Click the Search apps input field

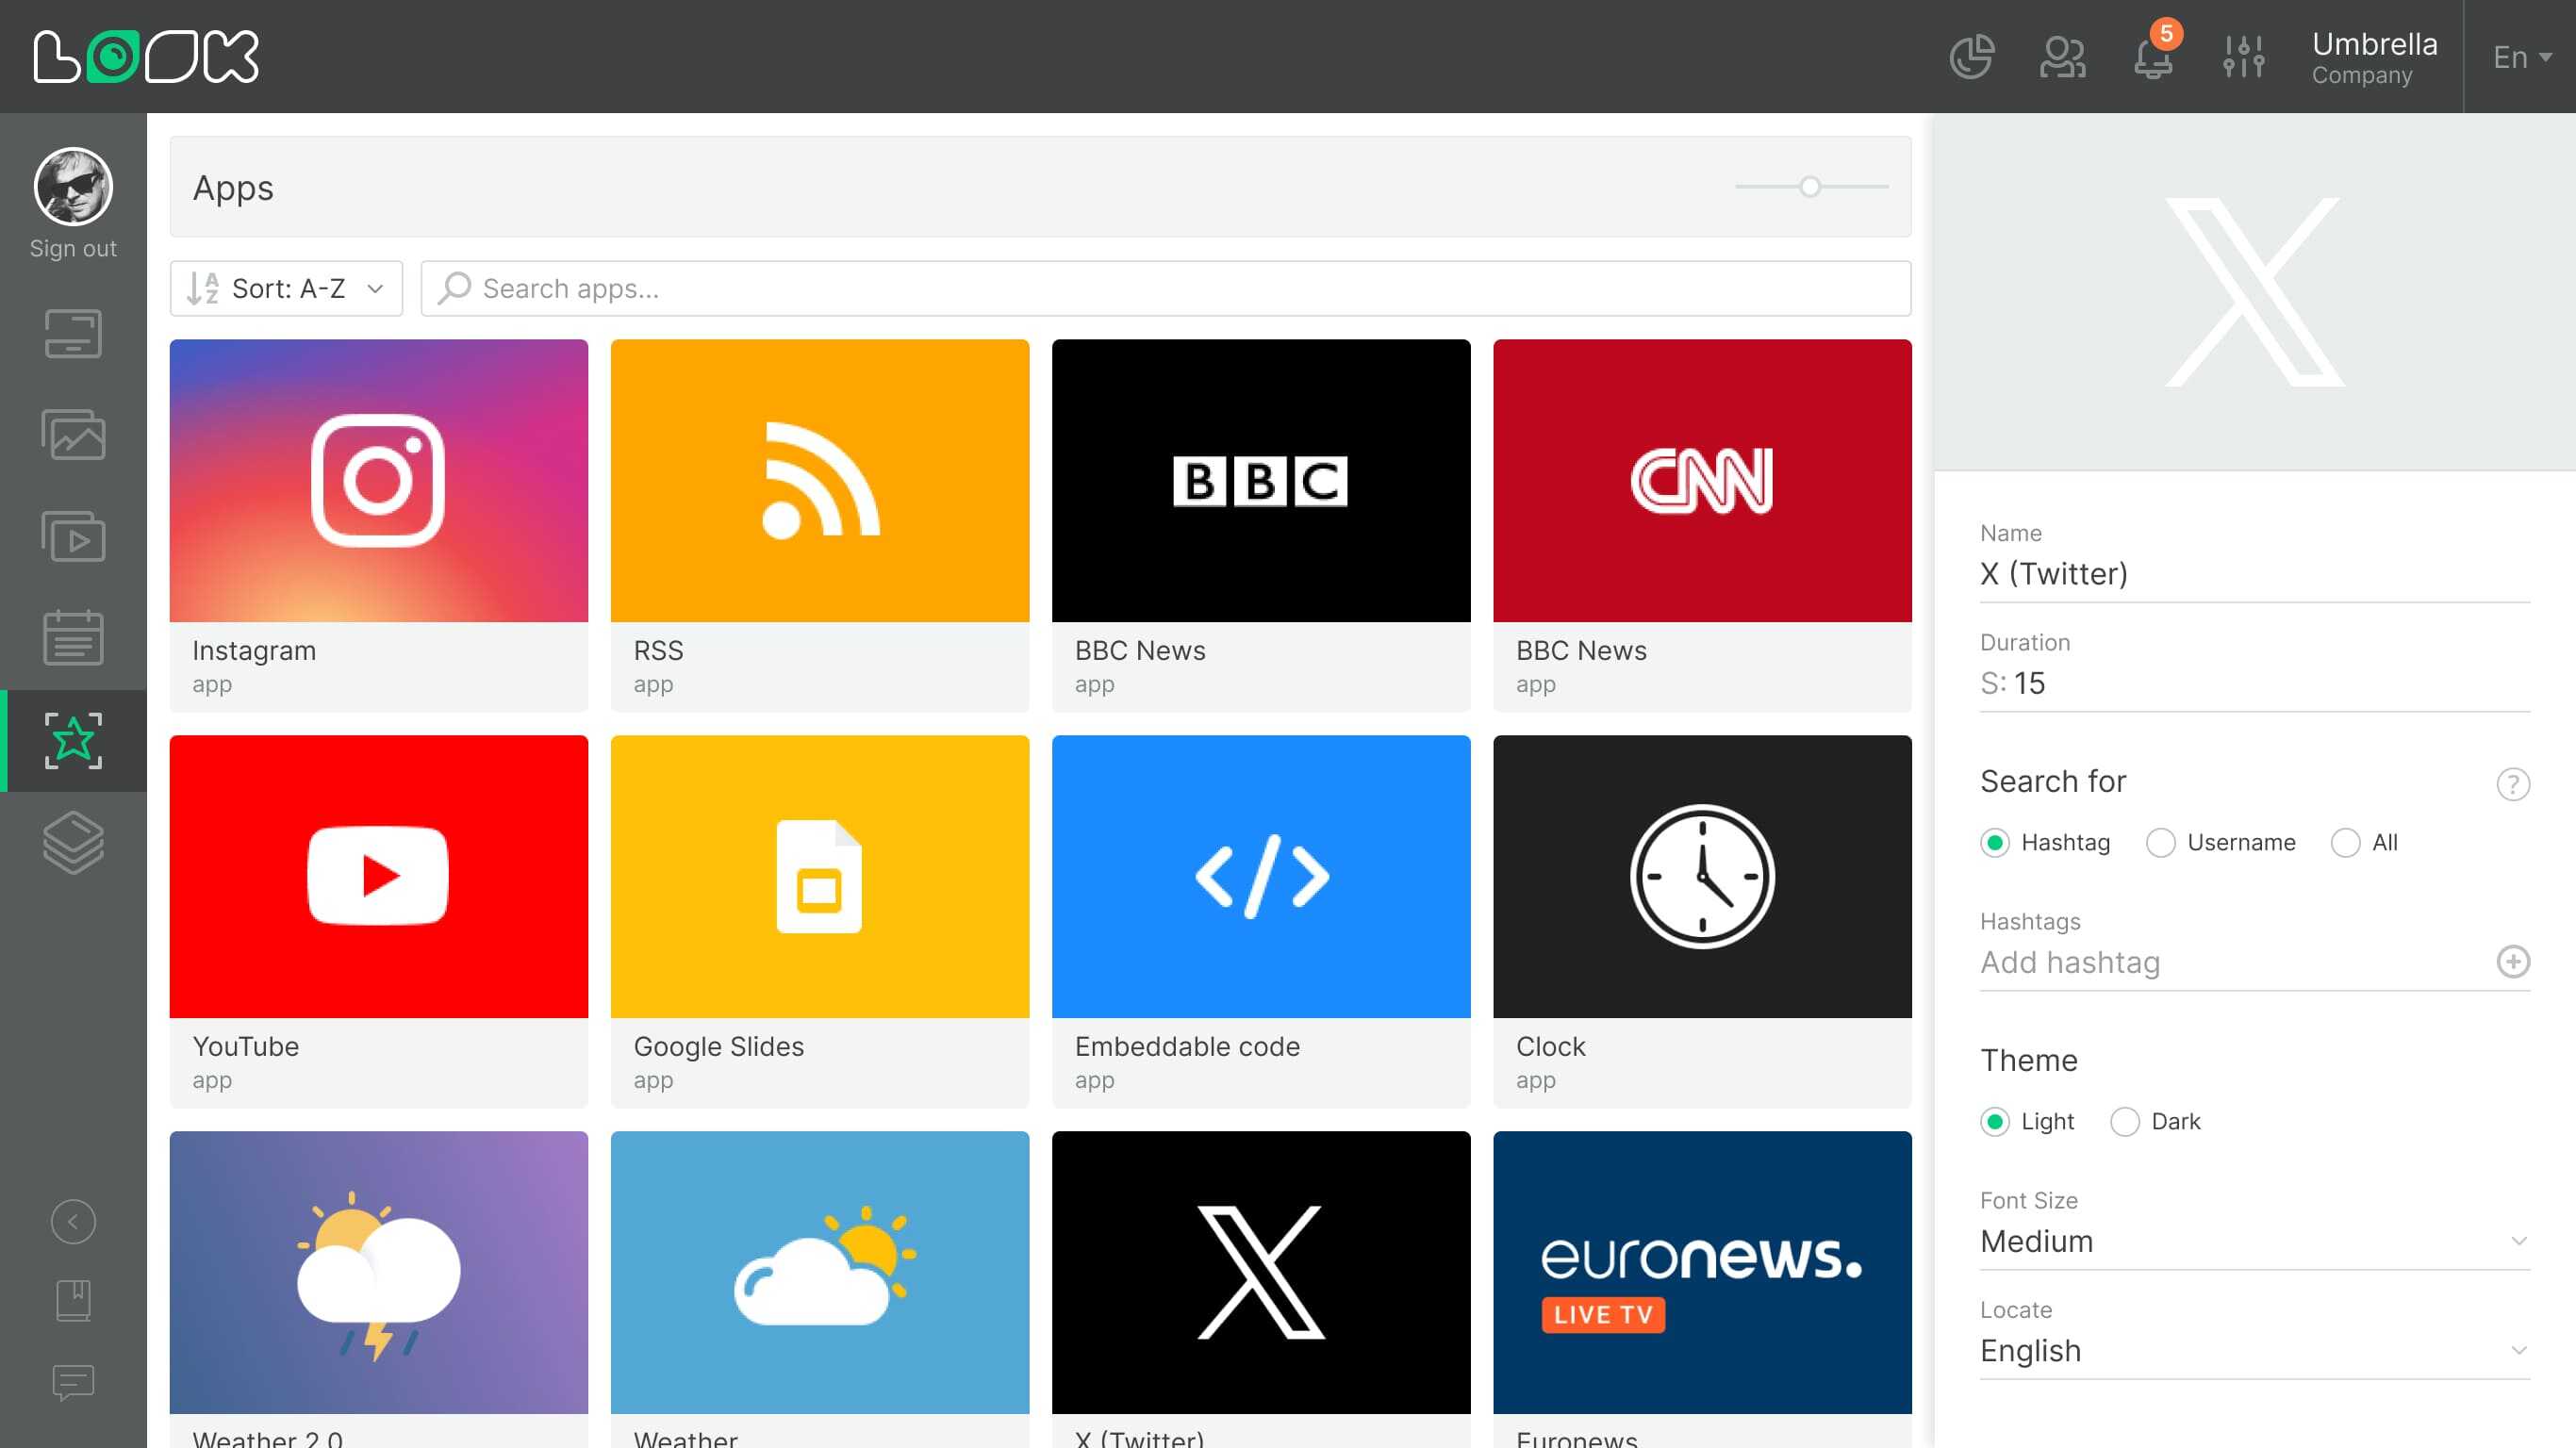(x=1165, y=289)
